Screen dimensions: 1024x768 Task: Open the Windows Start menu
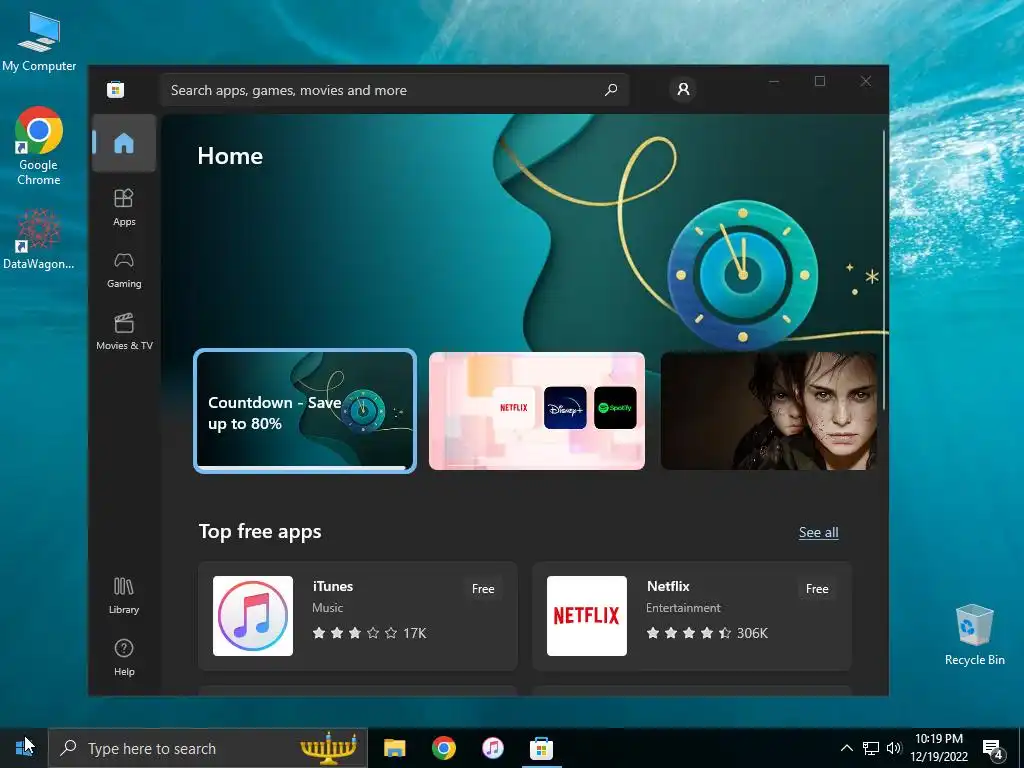tap(24, 748)
